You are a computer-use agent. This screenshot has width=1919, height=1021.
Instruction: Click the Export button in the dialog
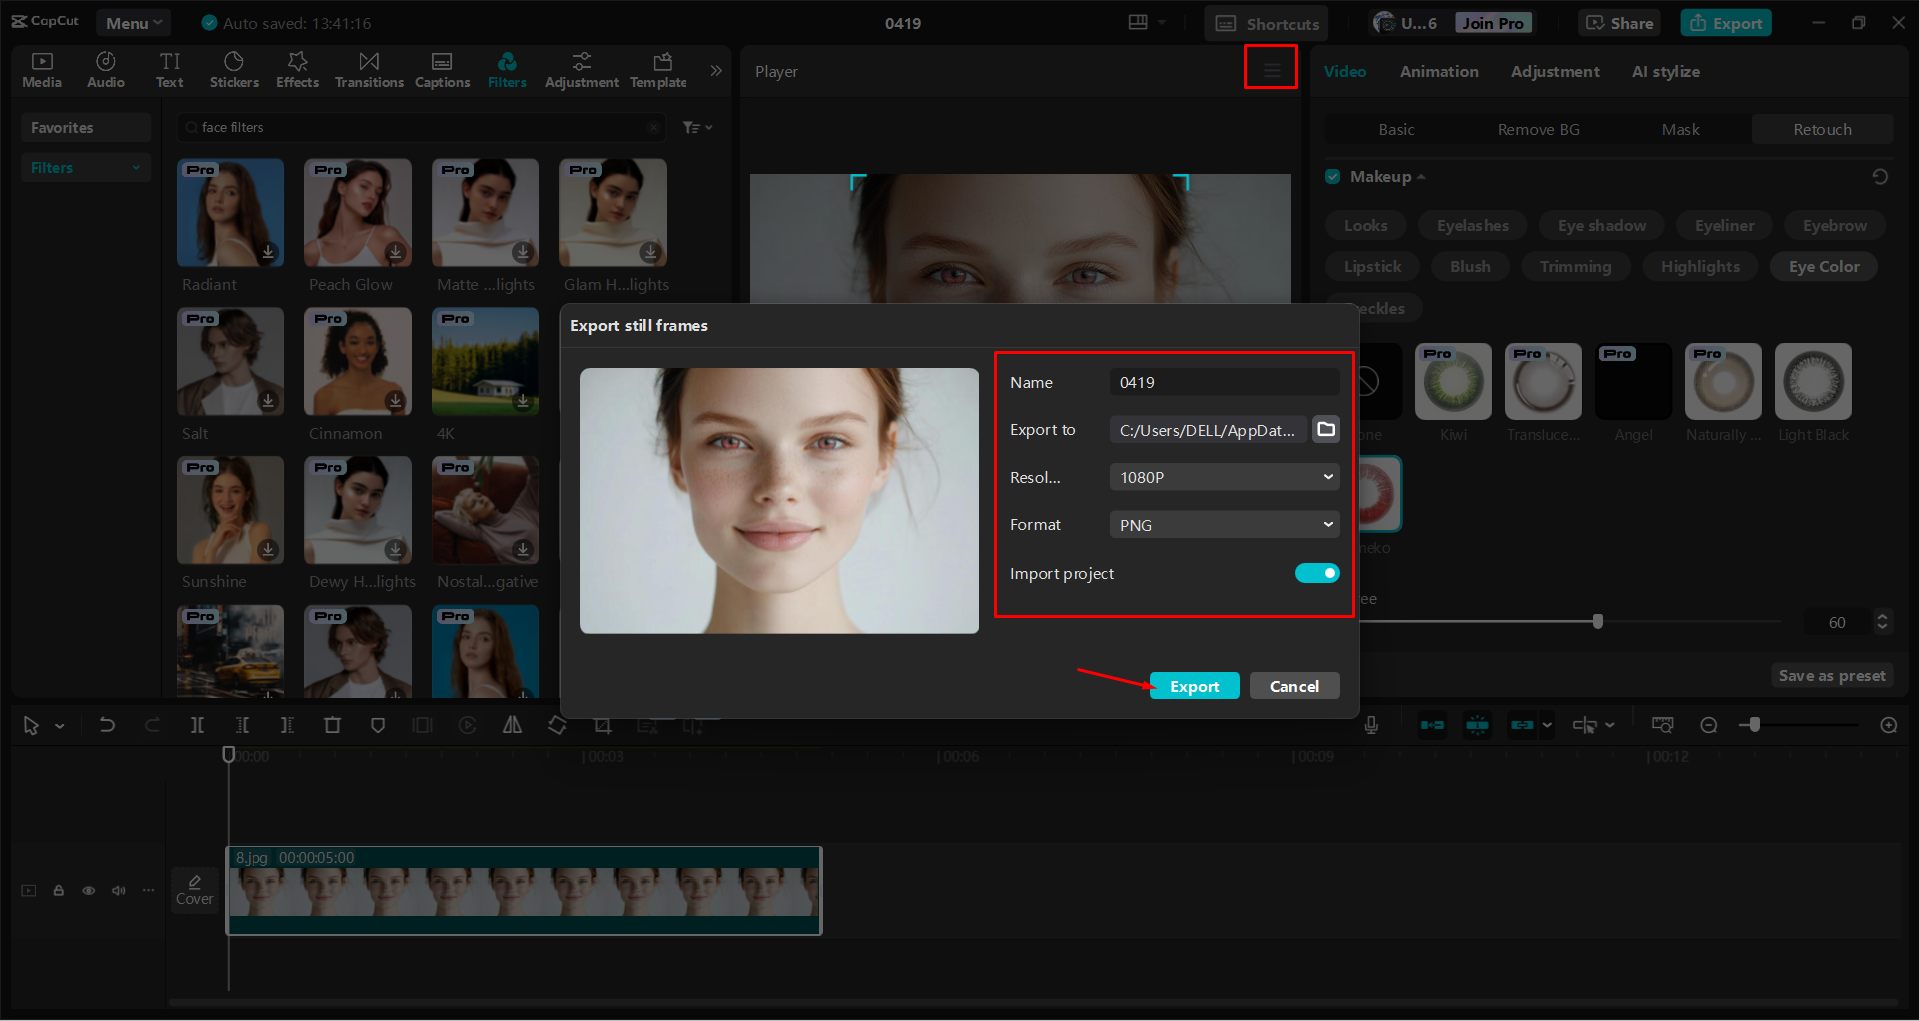(1194, 686)
